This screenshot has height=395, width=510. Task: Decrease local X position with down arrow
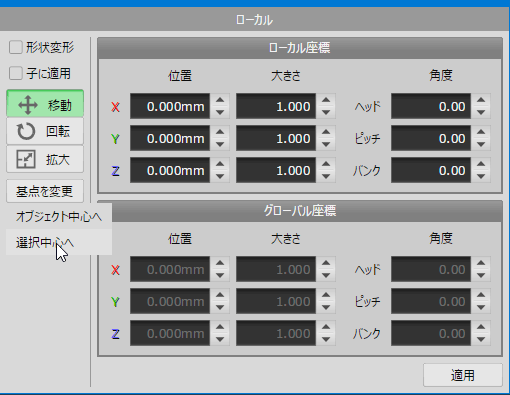pyautogui.click(x=220, y=112)
